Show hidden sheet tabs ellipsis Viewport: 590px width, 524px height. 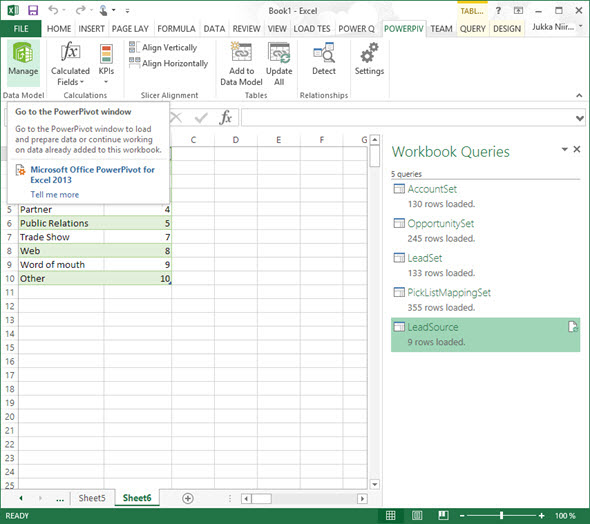point(59,499)
